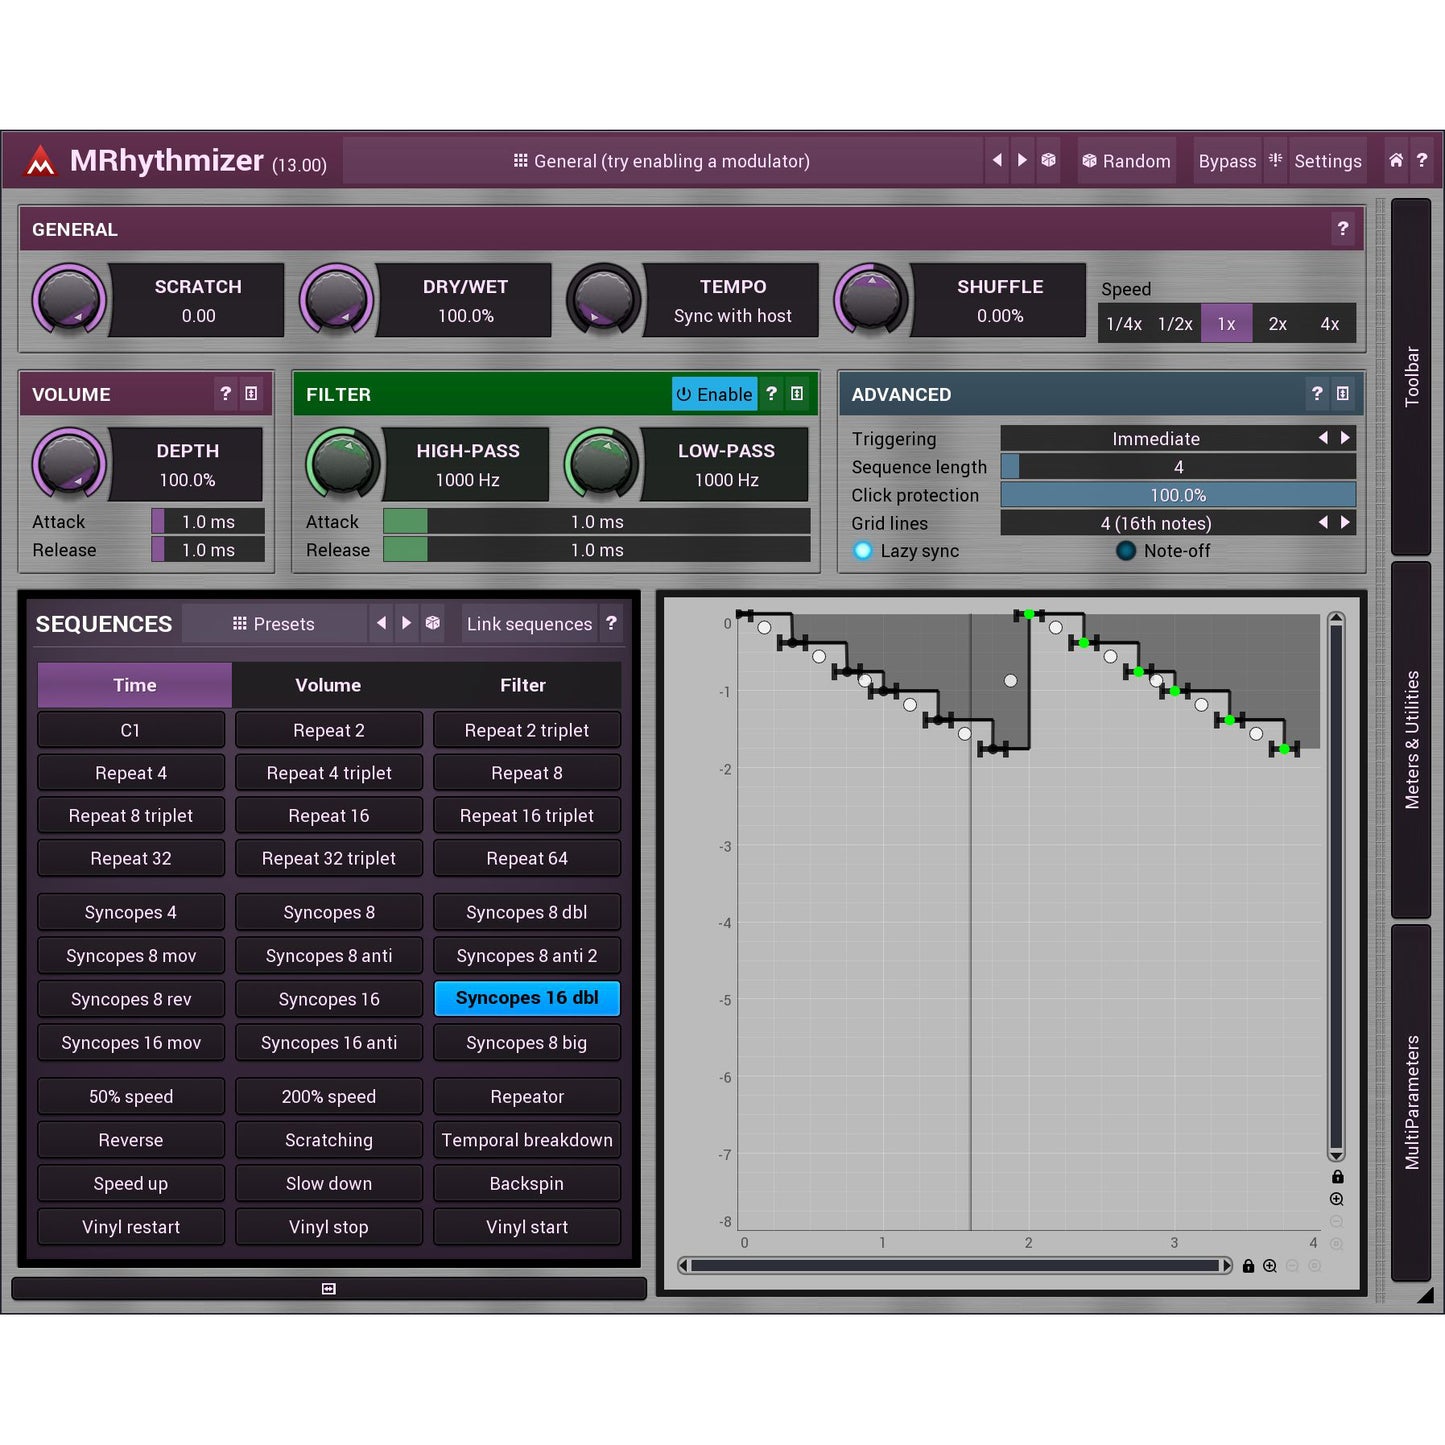
Task: Click the home icon in title bar
Action: click(1395, 161)
